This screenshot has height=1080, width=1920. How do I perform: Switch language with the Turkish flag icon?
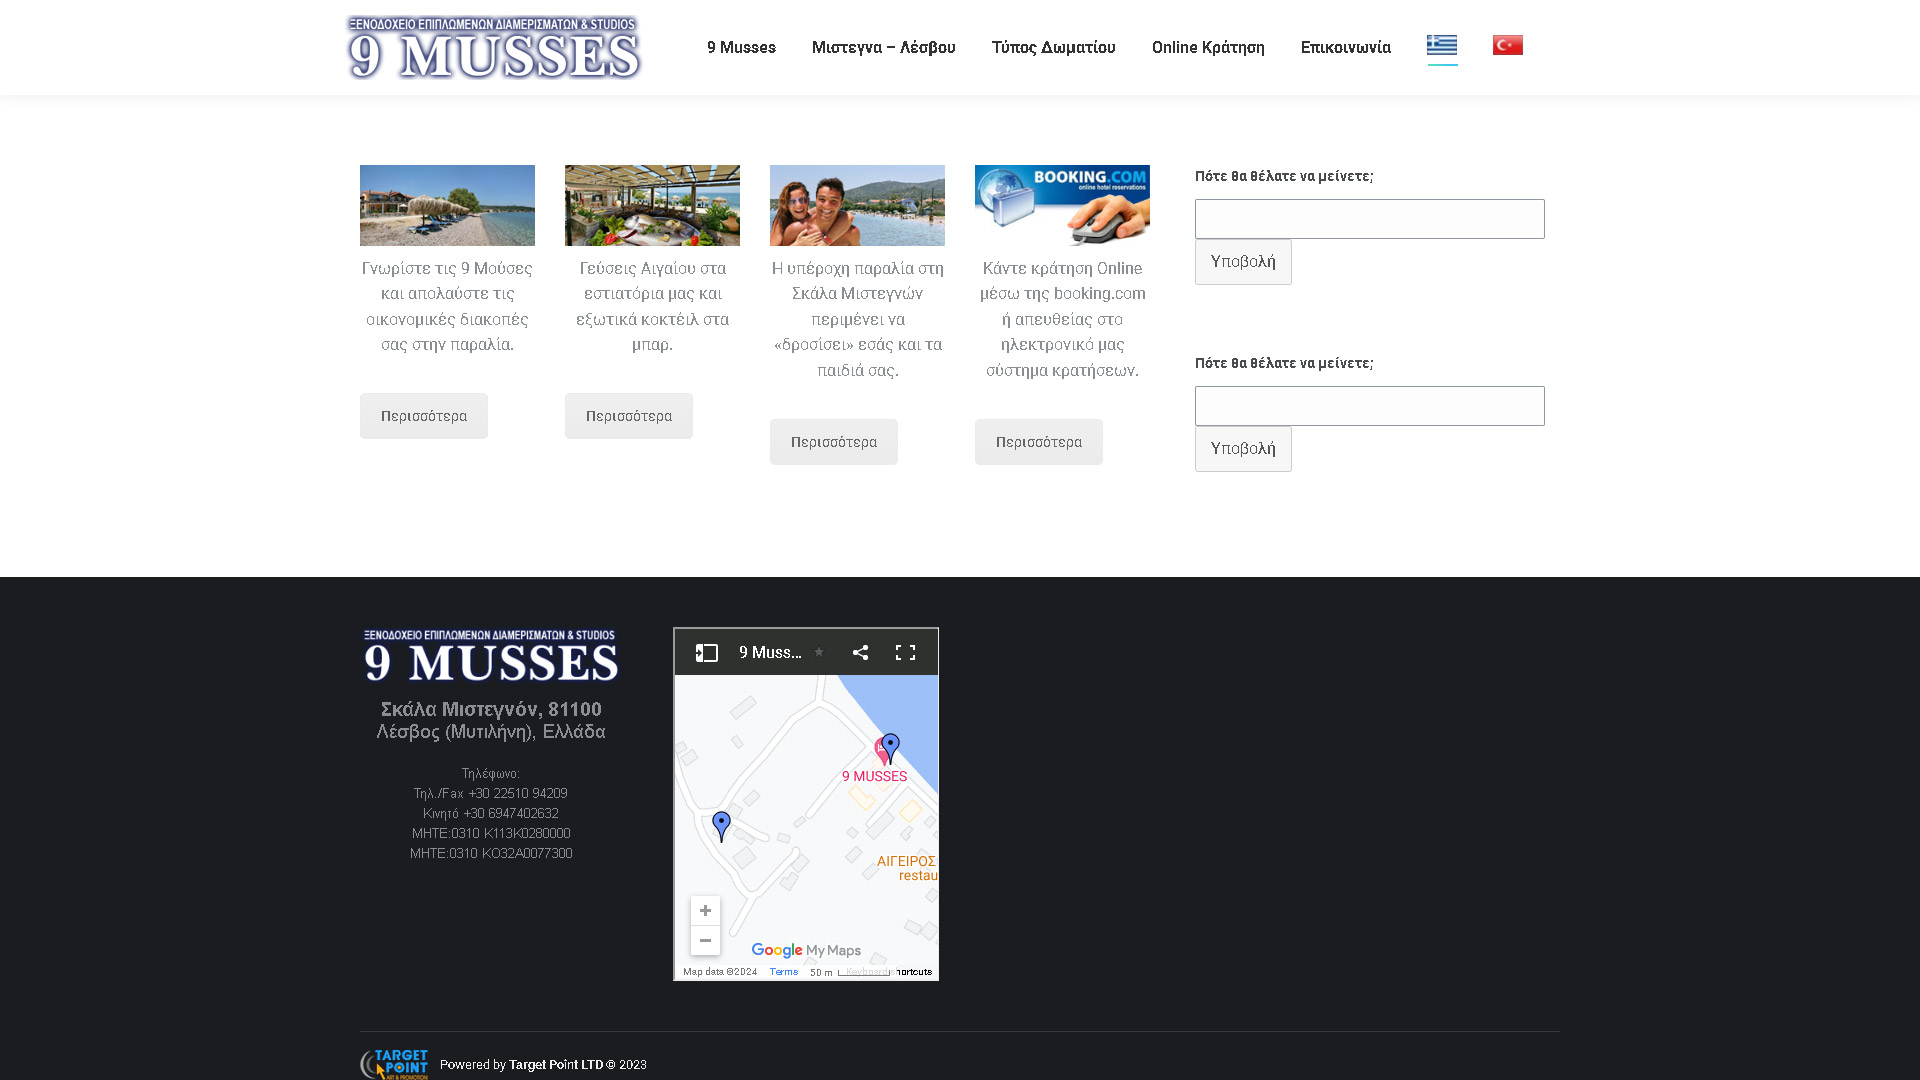coord(1507,45)
